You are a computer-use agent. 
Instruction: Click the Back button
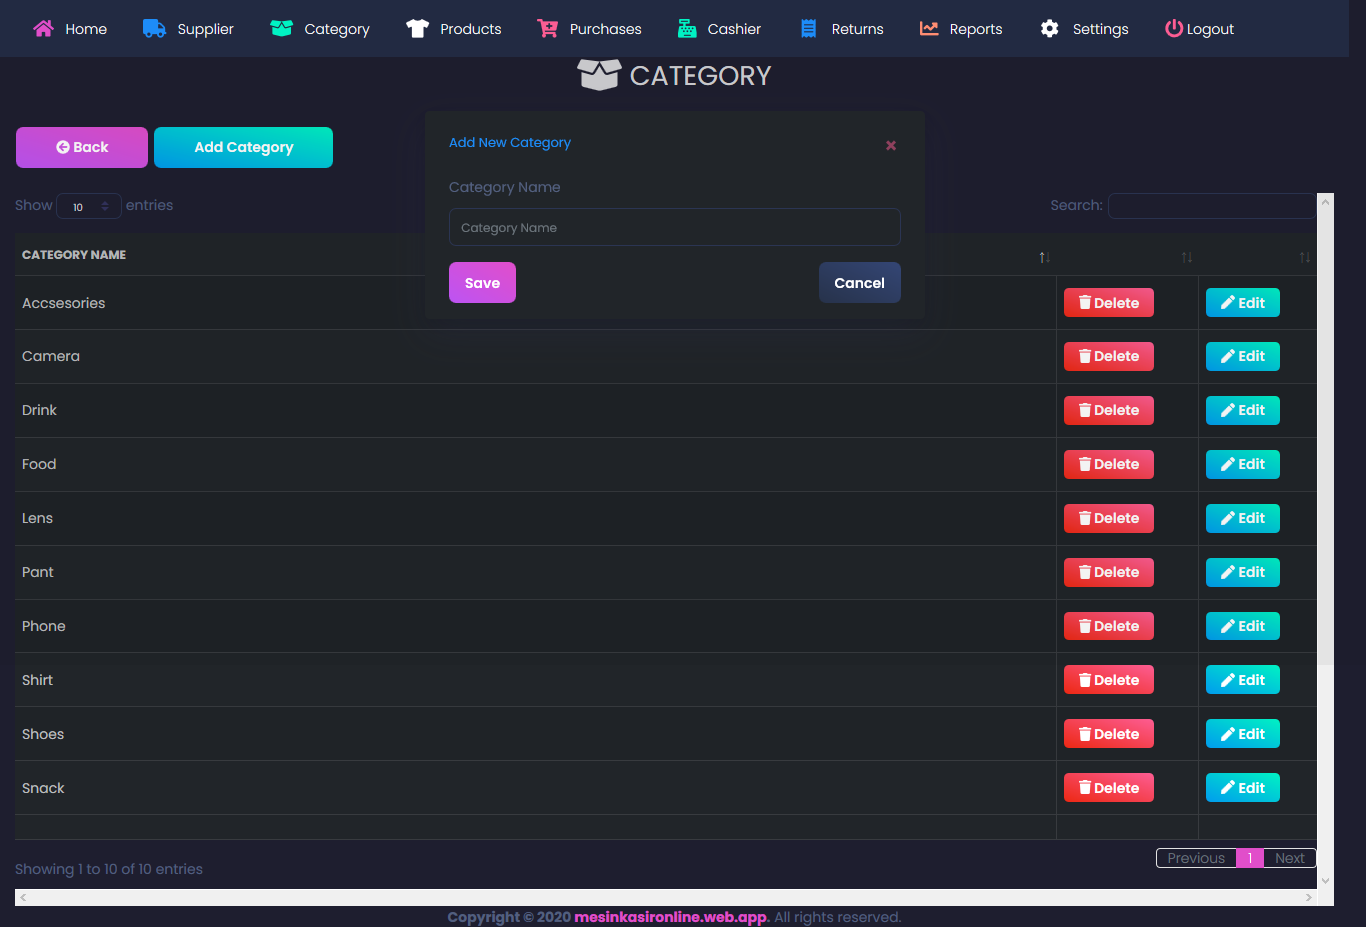[82, 147]
